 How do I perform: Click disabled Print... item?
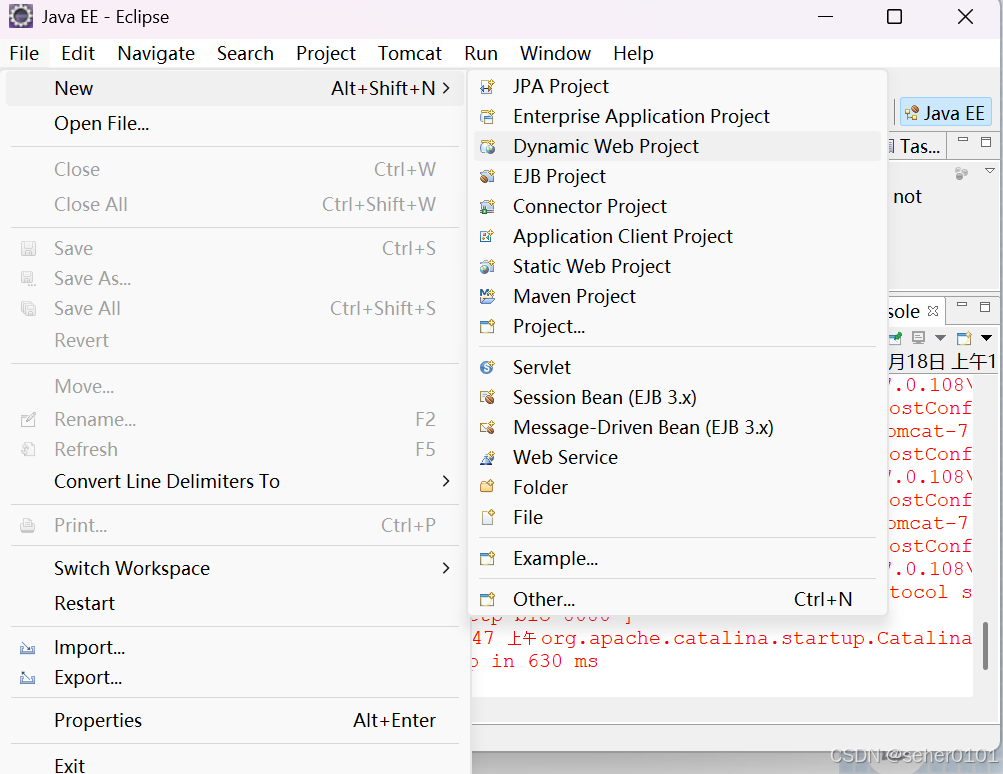[235, 525]
